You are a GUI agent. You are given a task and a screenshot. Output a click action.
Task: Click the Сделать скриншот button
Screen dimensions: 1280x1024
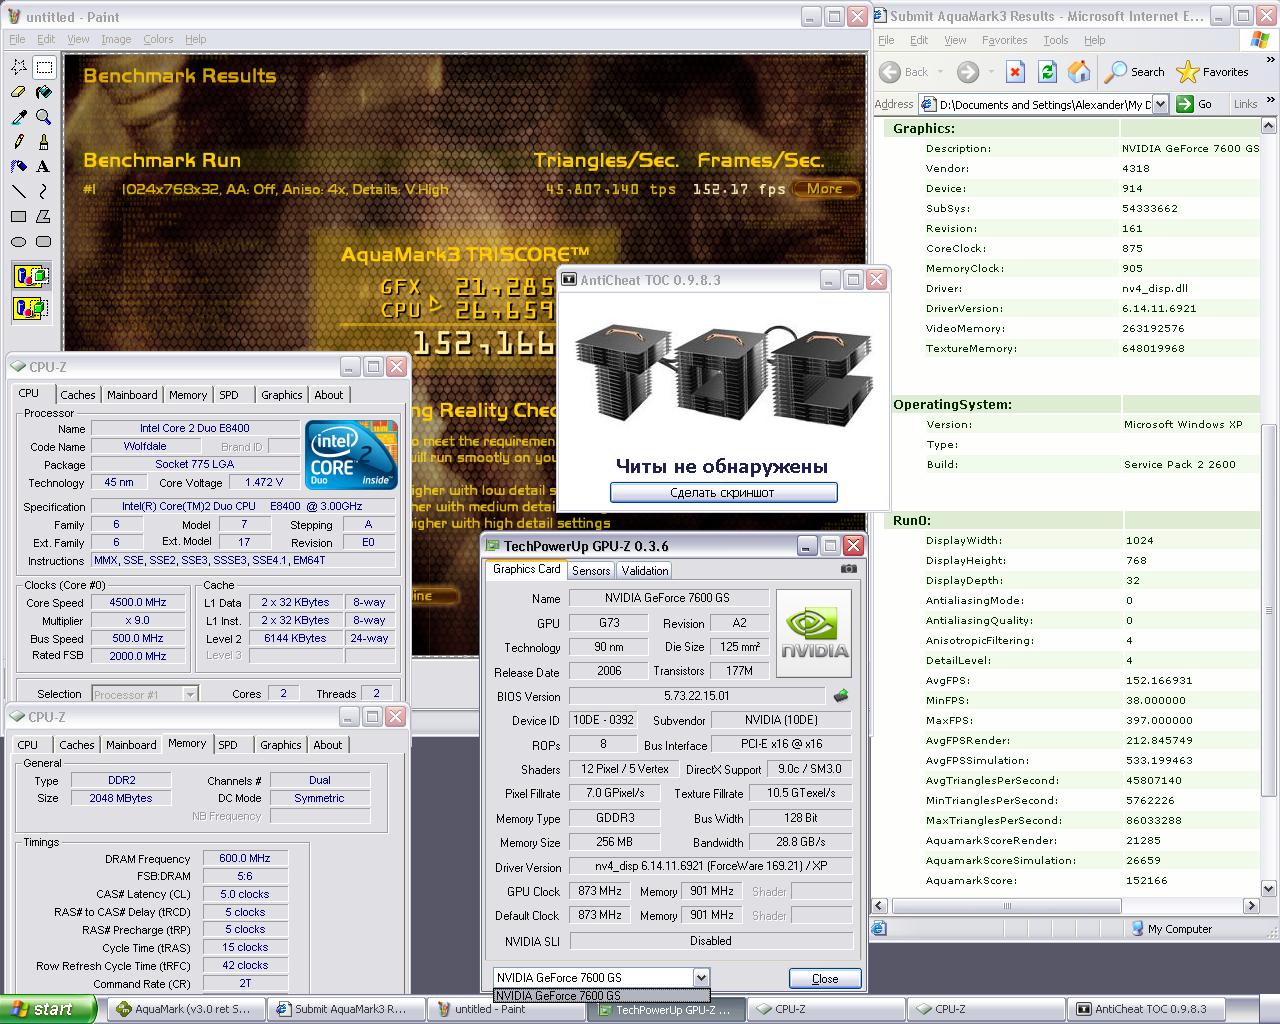pos(723,493)
